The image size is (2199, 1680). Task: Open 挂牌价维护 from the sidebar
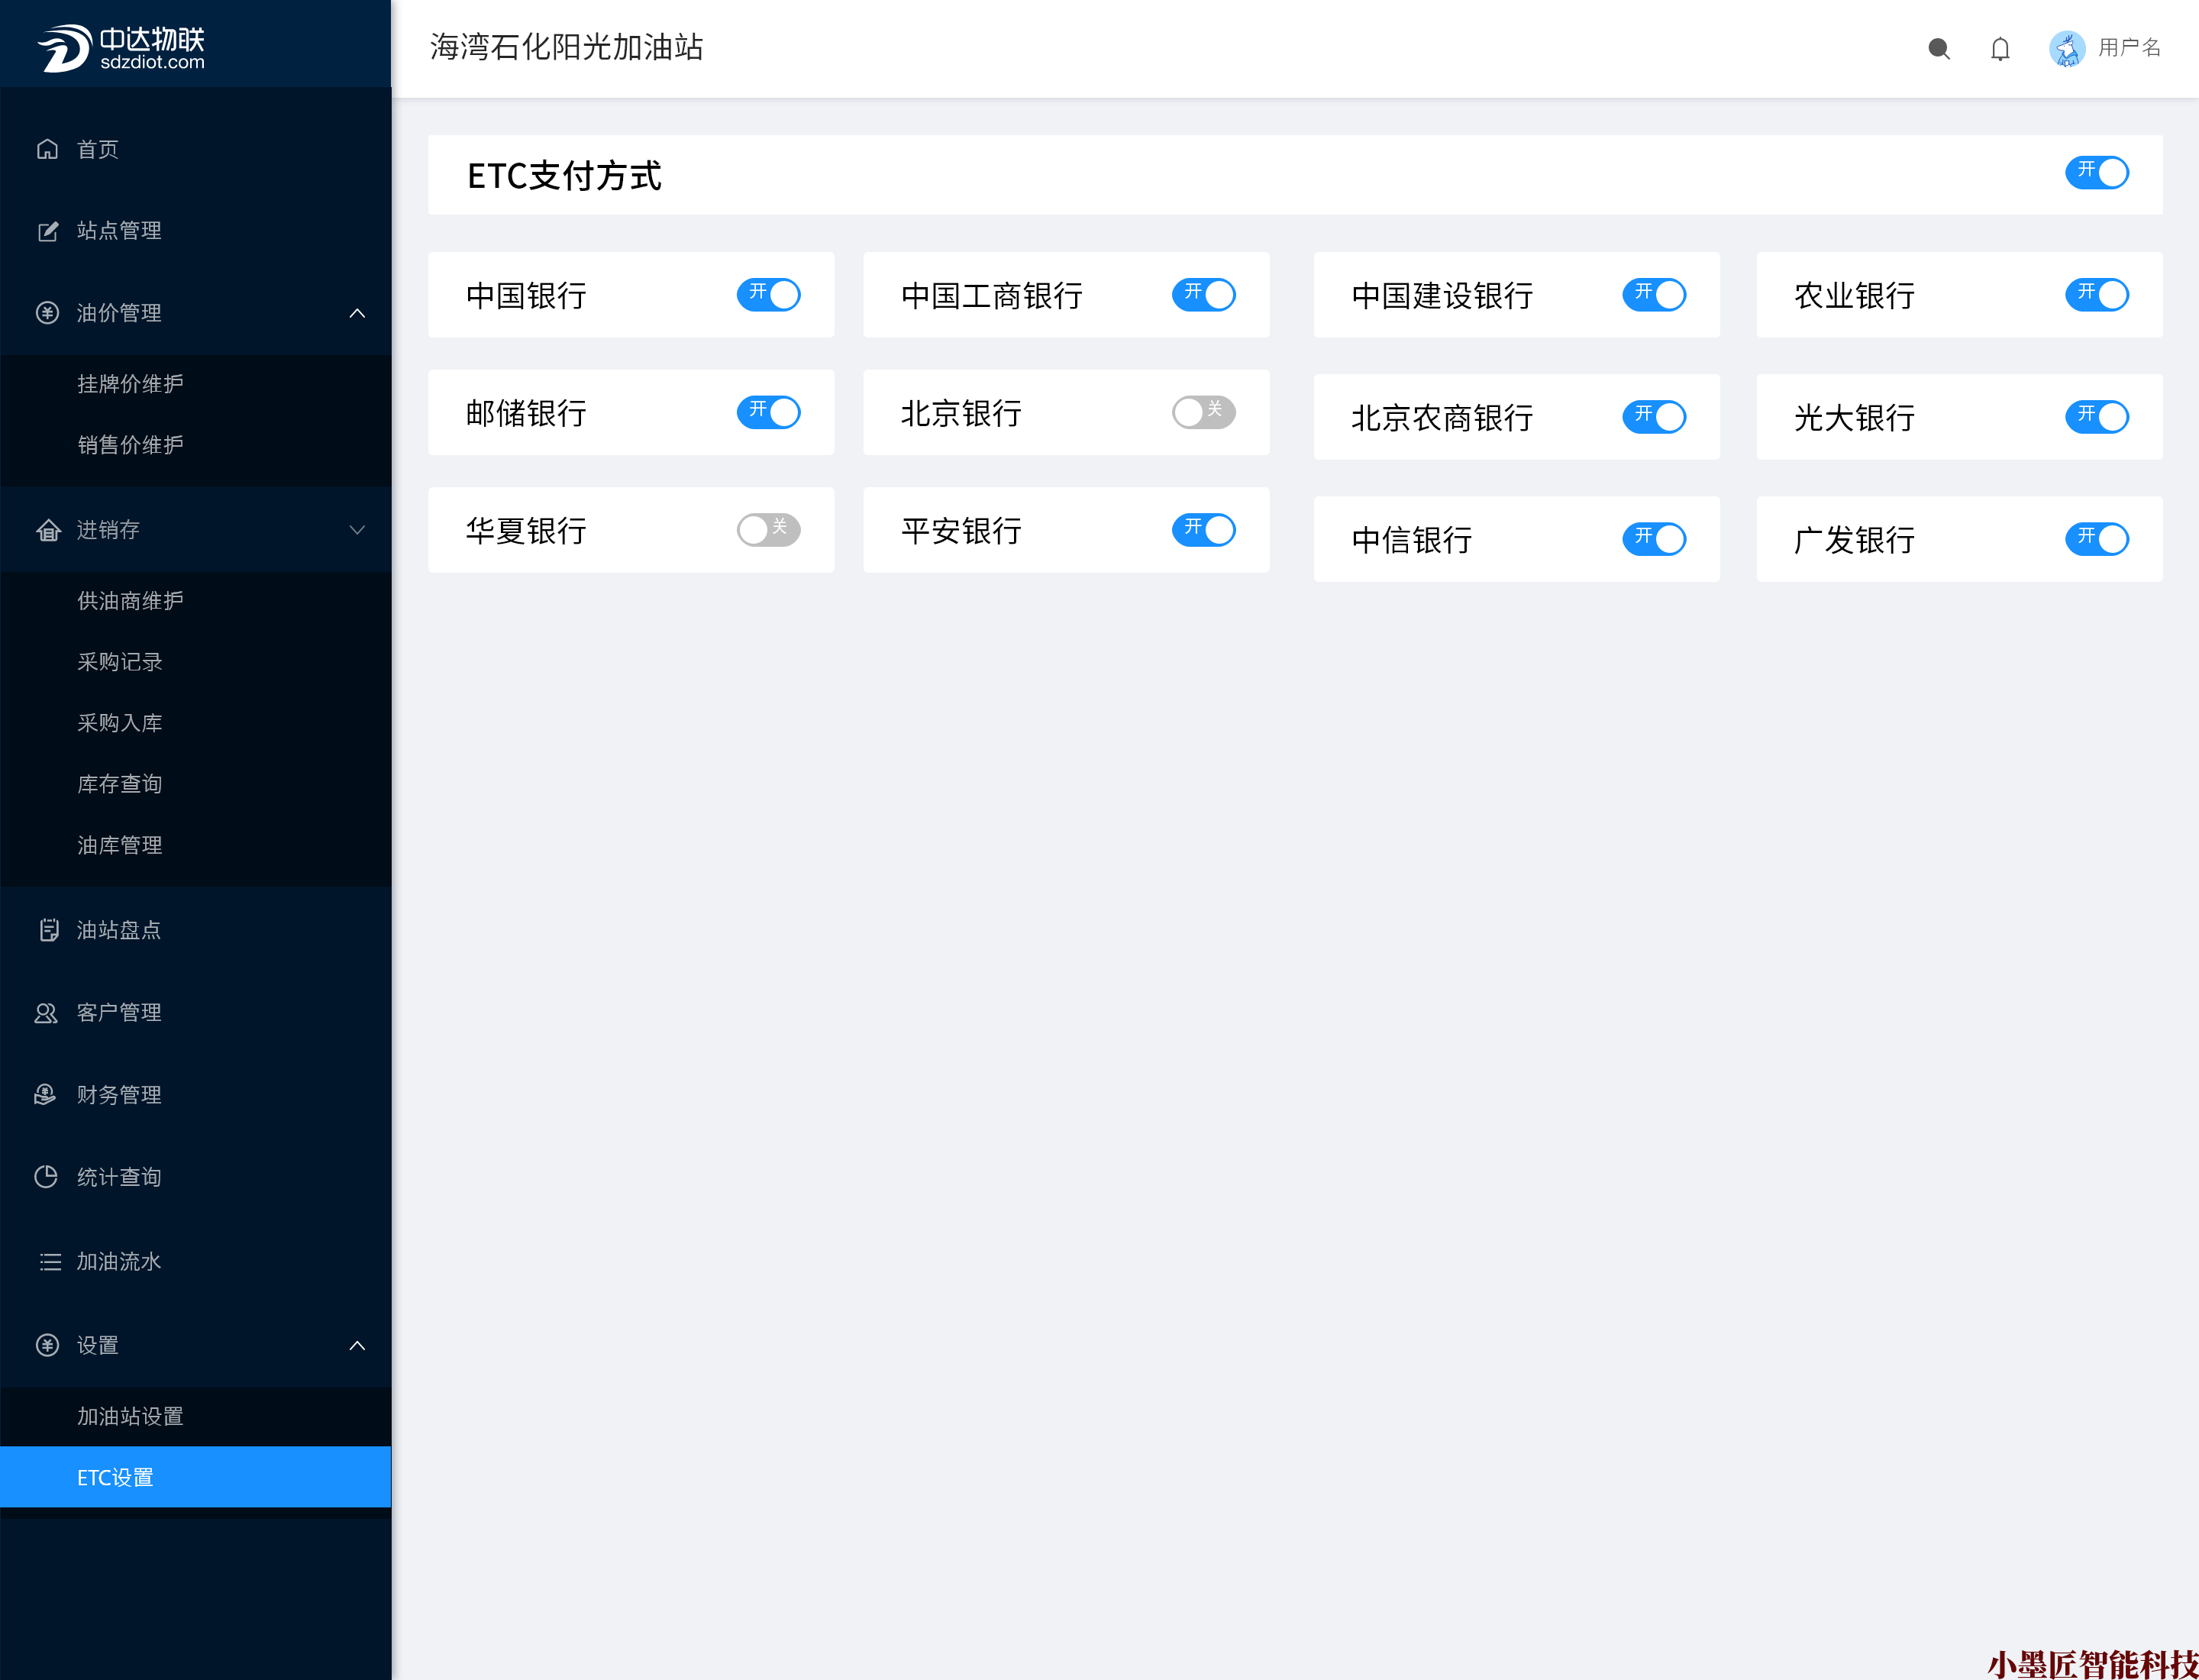[130, 384]
